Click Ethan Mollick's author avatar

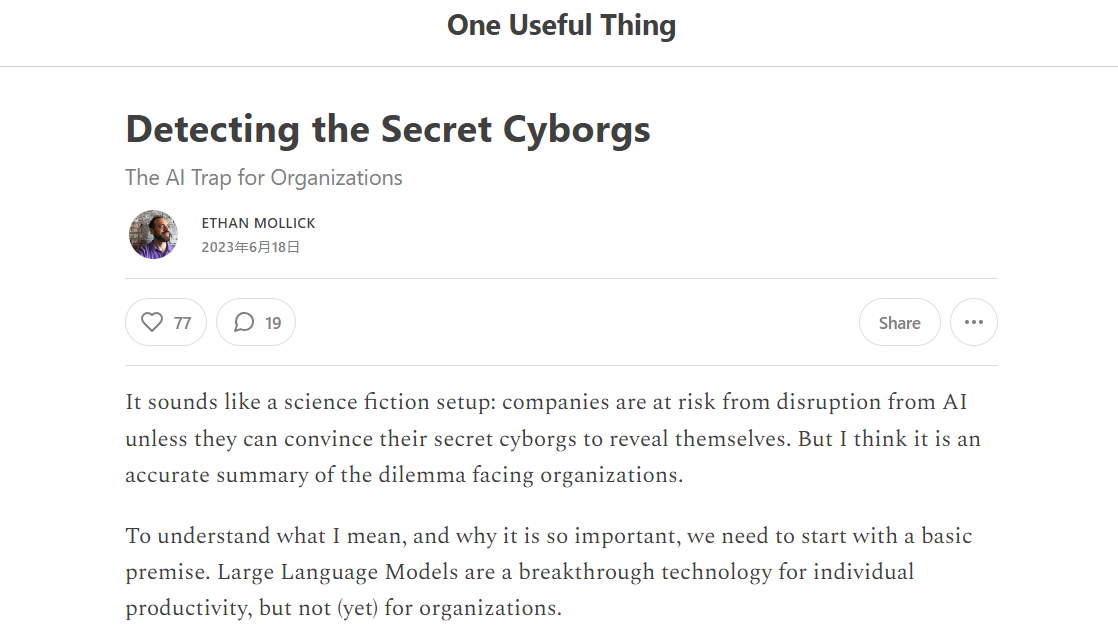[153, 235]
